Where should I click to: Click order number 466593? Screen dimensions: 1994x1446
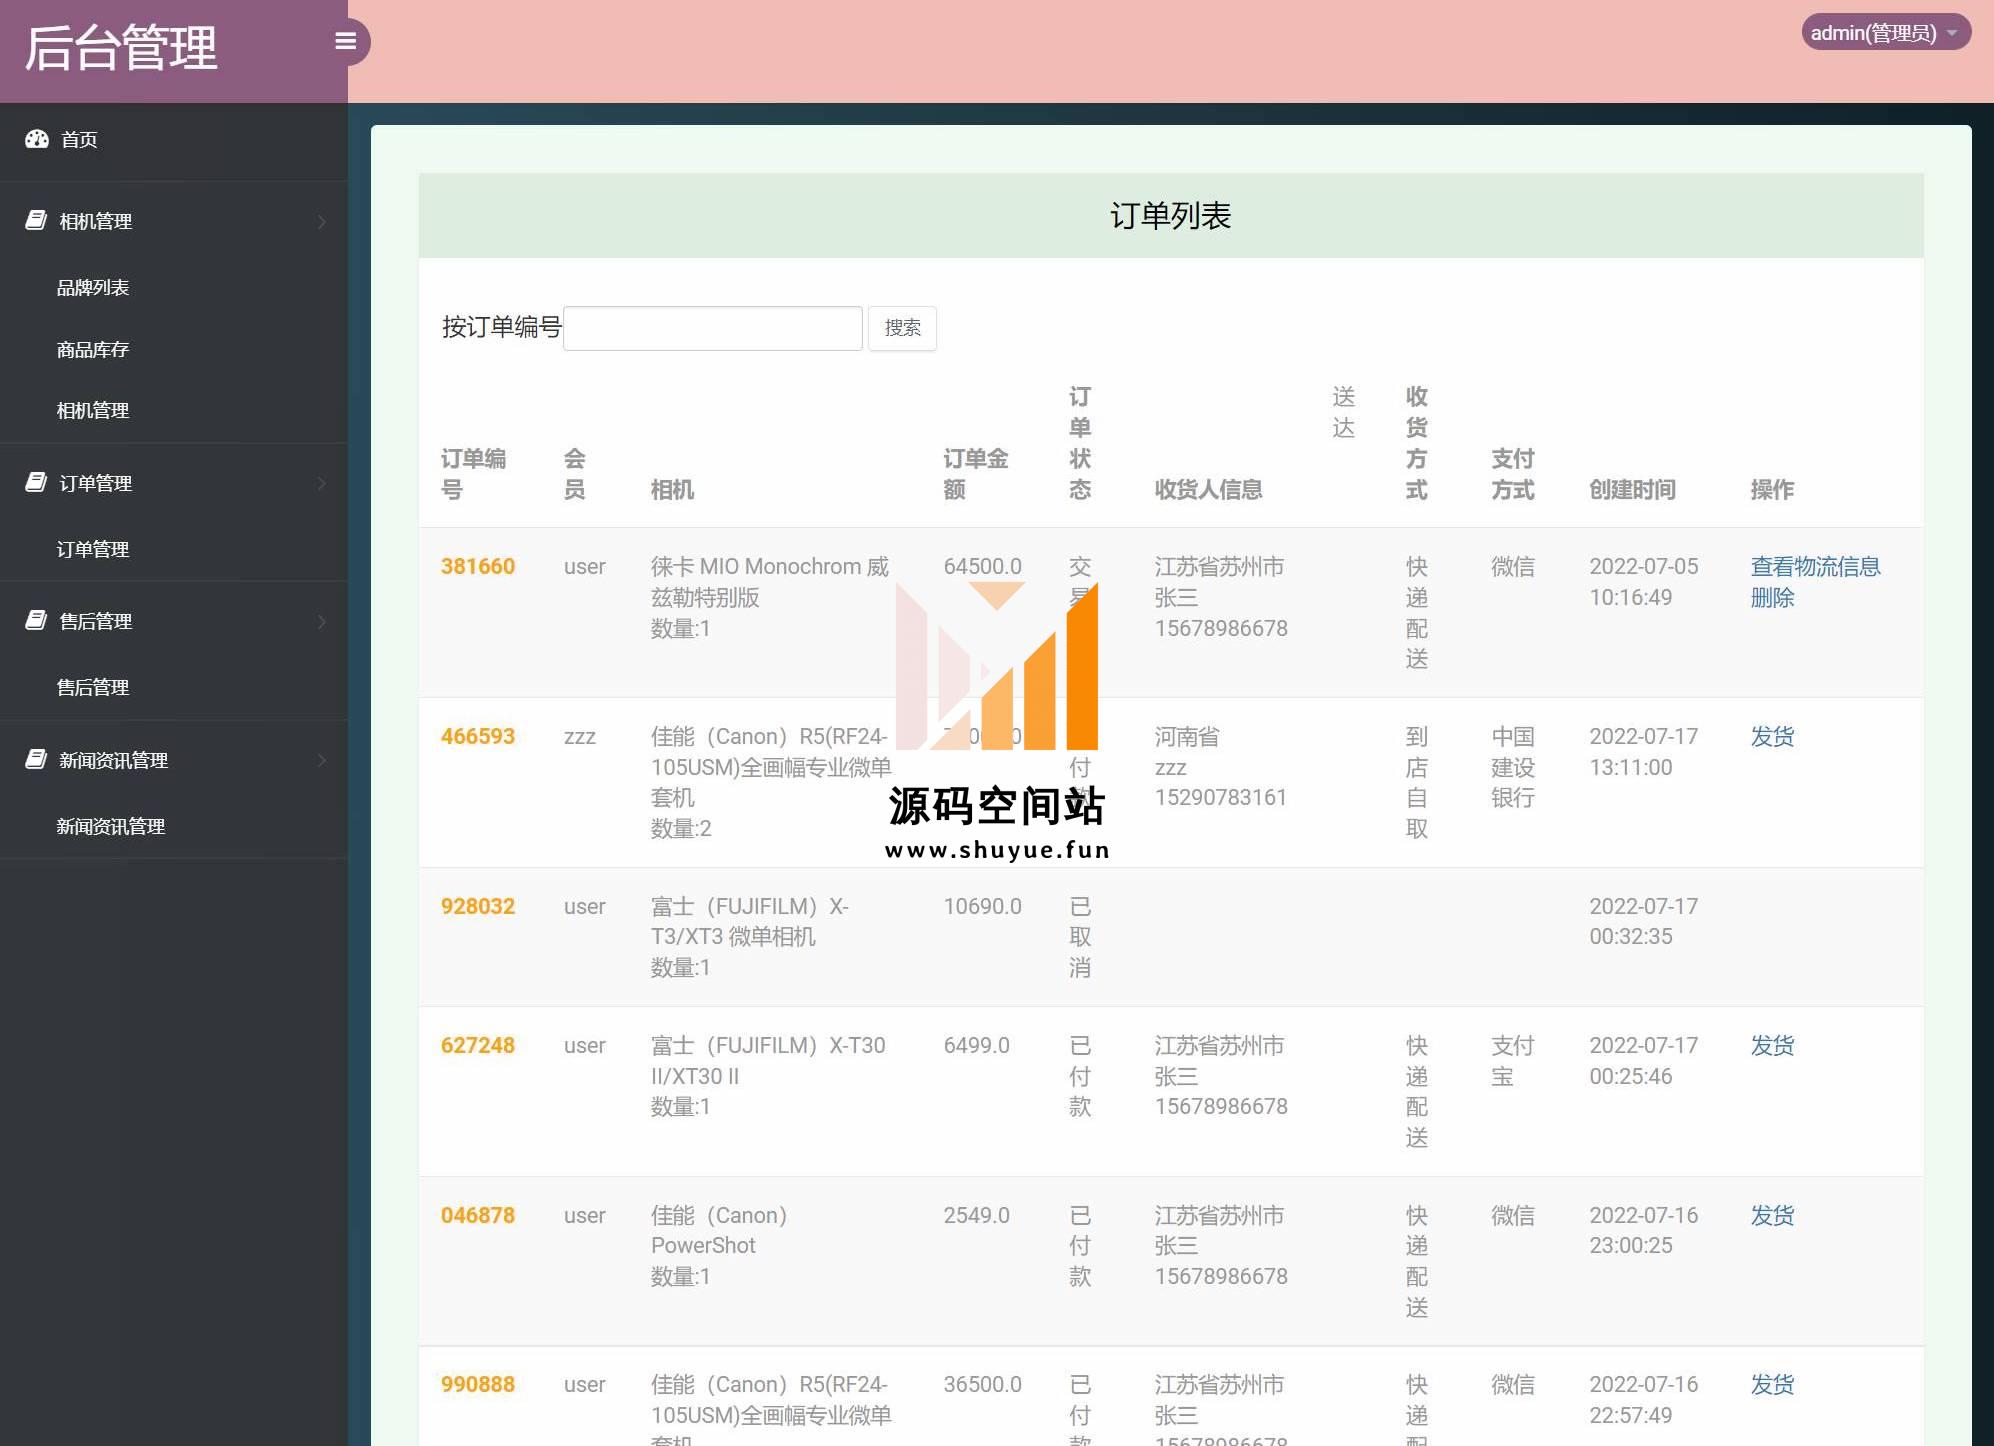[478, 737]
